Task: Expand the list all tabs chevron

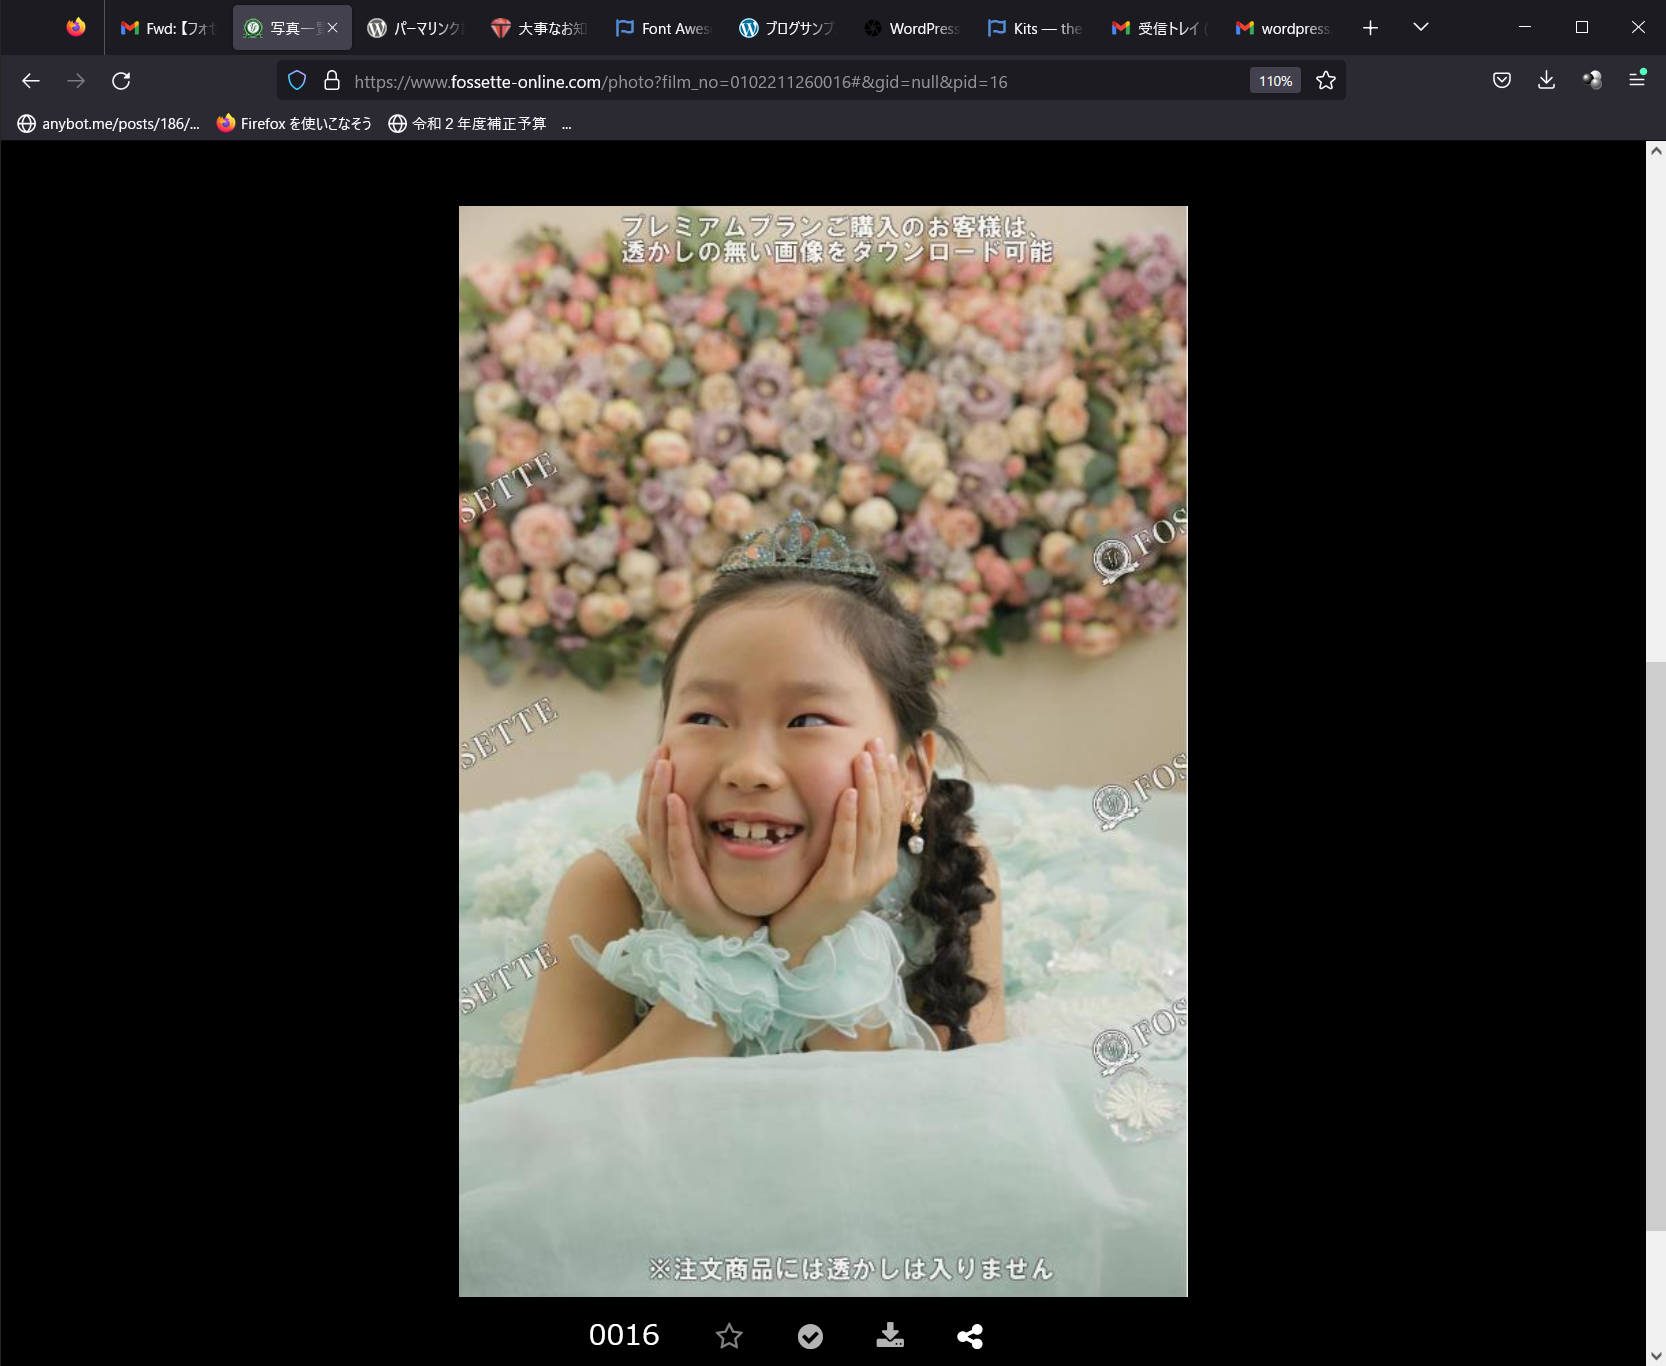Action: [1420, 28]
